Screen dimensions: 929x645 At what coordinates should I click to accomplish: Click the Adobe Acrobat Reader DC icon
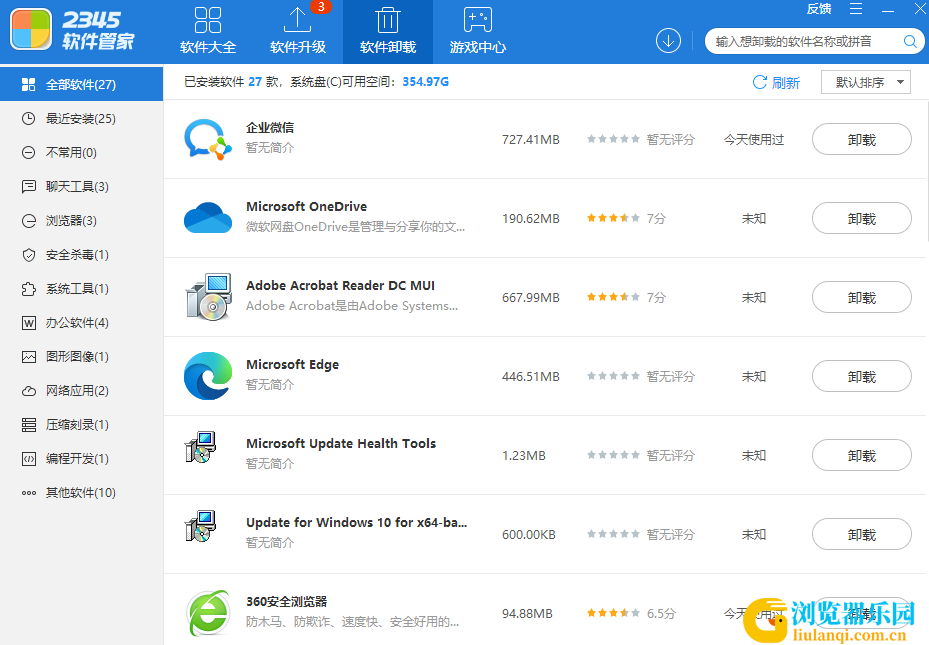208,297
